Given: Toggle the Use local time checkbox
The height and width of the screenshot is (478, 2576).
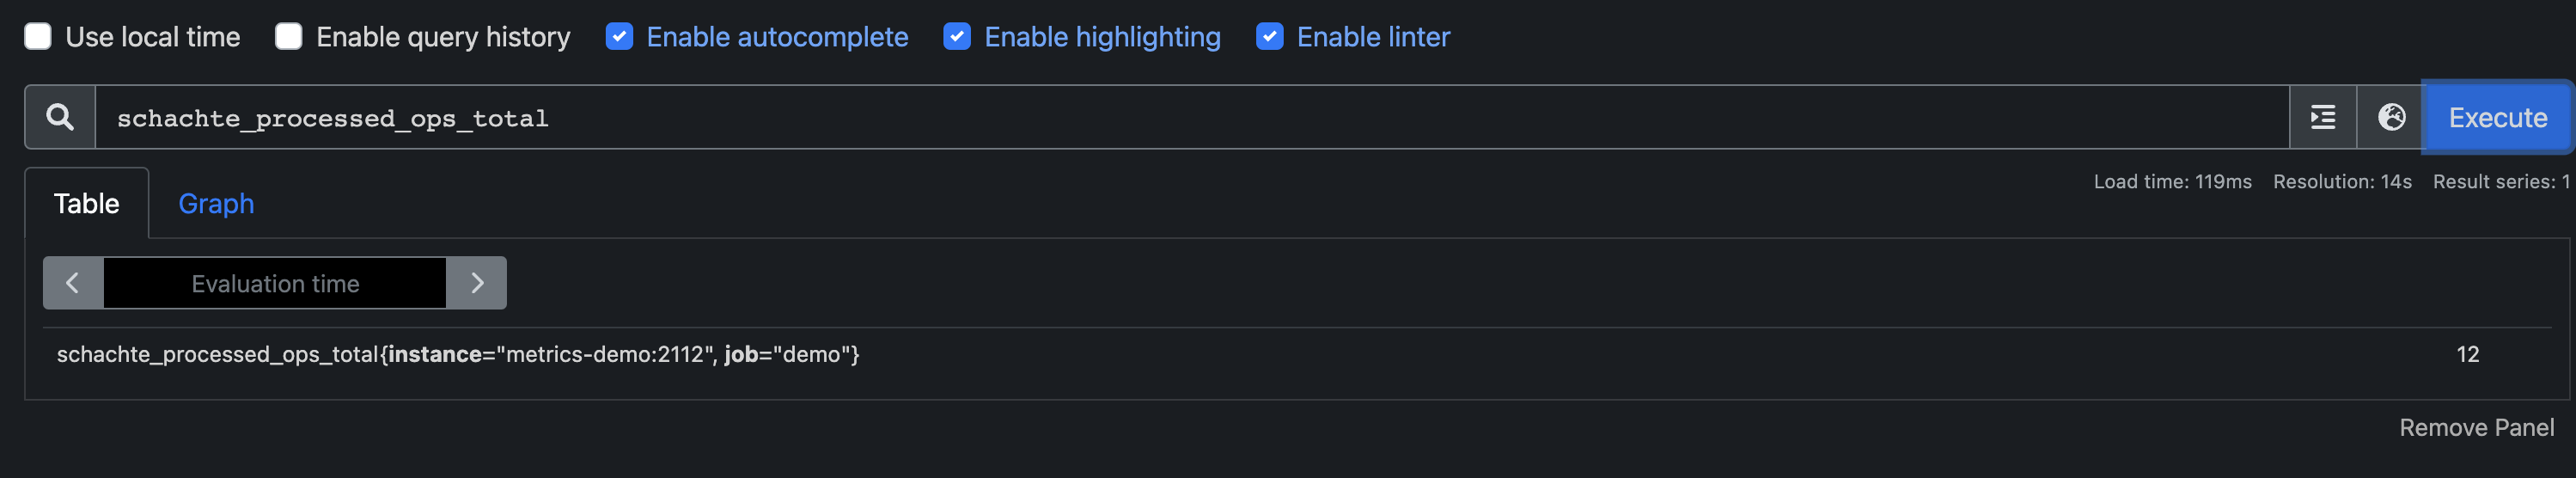Looking at the screenshot, I should click(x=38, y=37).
